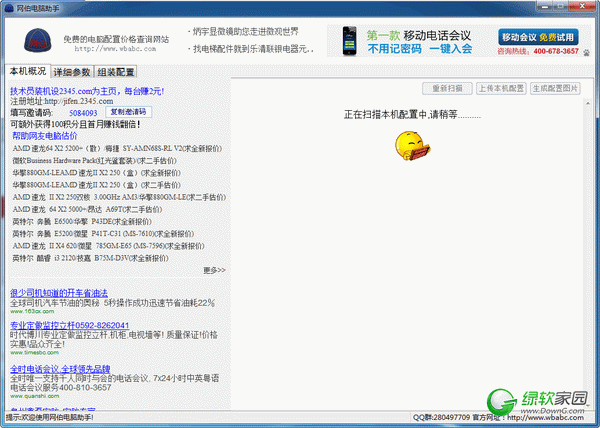This screenshot has height=428, width=600.
Task: Close the 网伯电脑助手 window
Action: pos(582,6)
